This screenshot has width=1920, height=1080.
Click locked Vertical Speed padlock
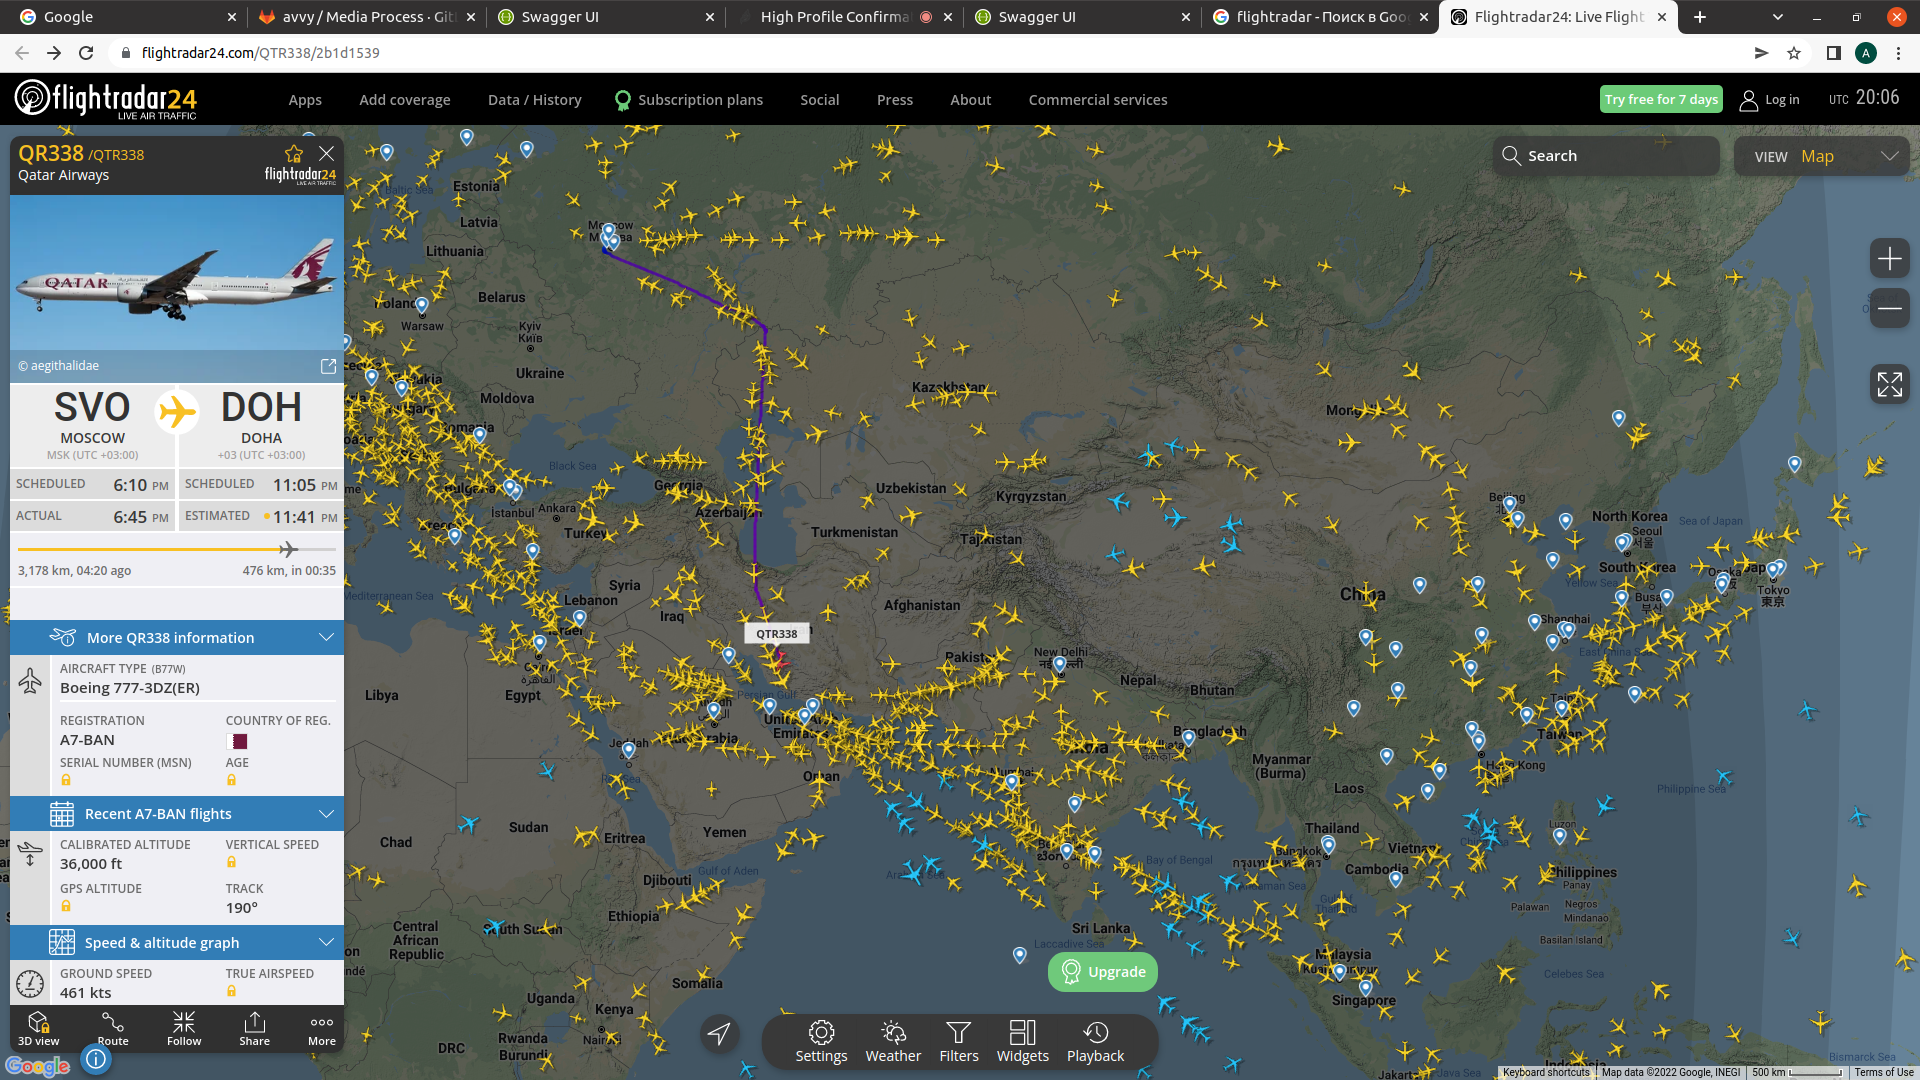231,862
